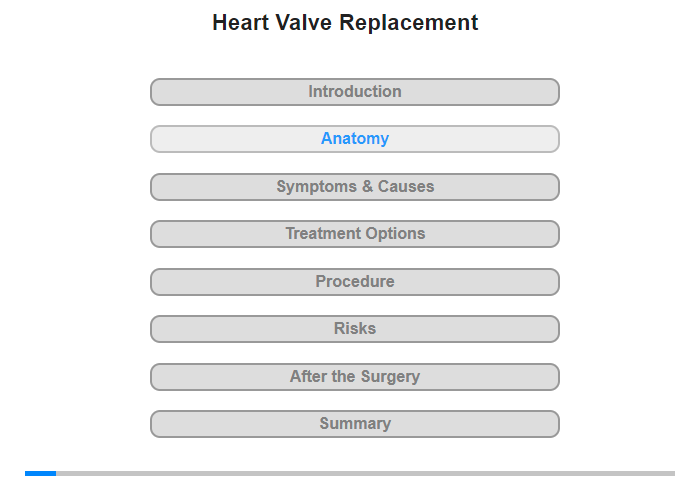Click the Procedure button
Screen dimensions: 700x480
[x=355, y=282]
